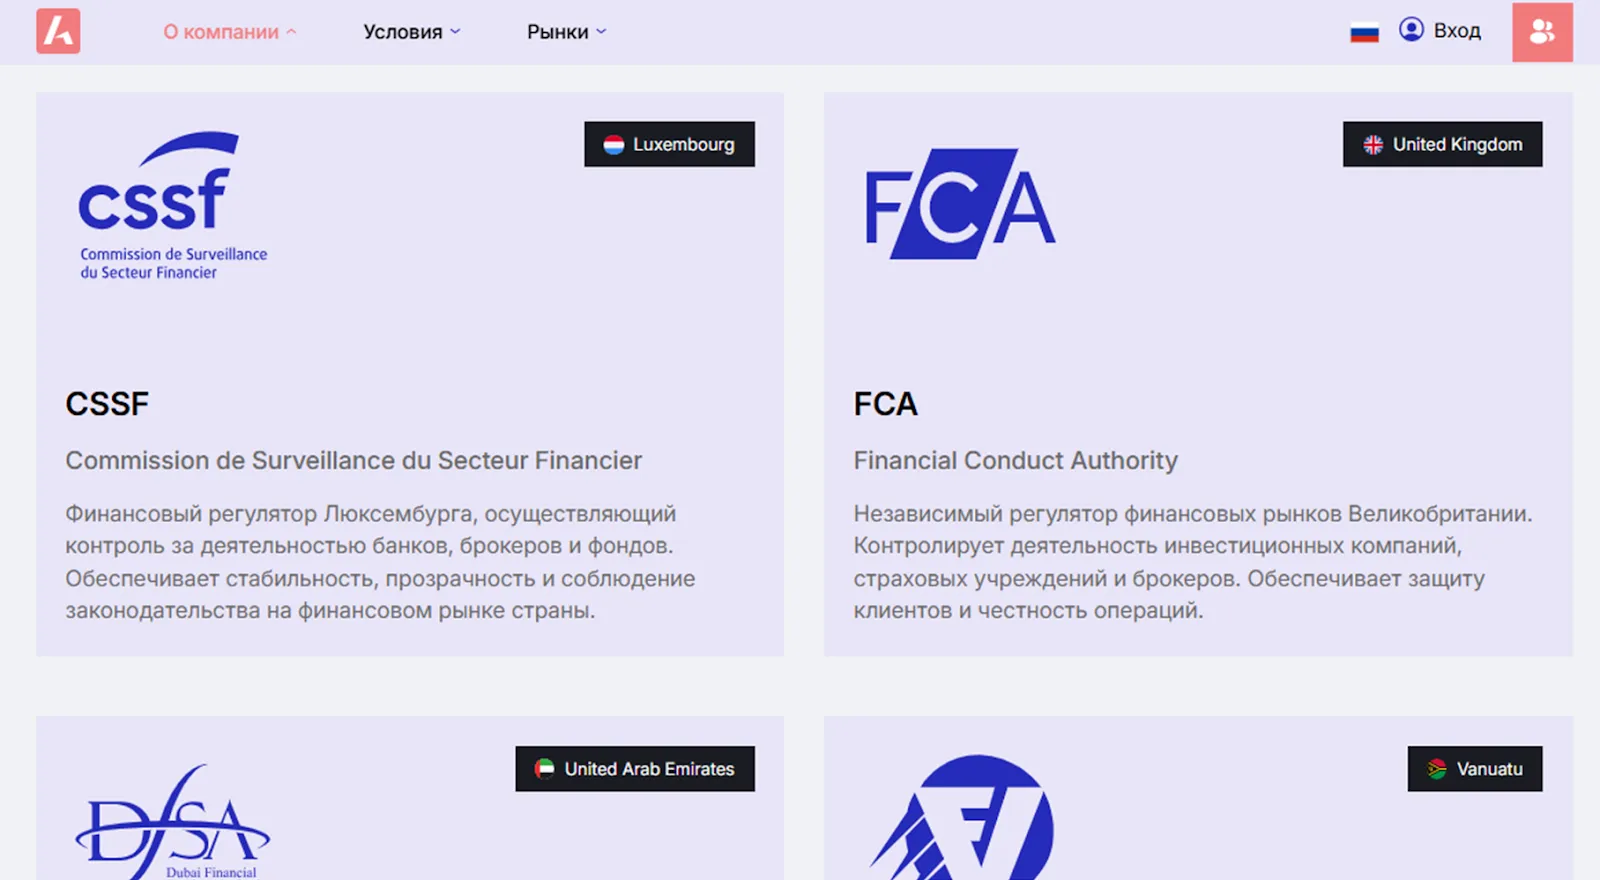Click the user profile icon beside Вход
Screen dimensions: 1600x880
point(1411,30)
